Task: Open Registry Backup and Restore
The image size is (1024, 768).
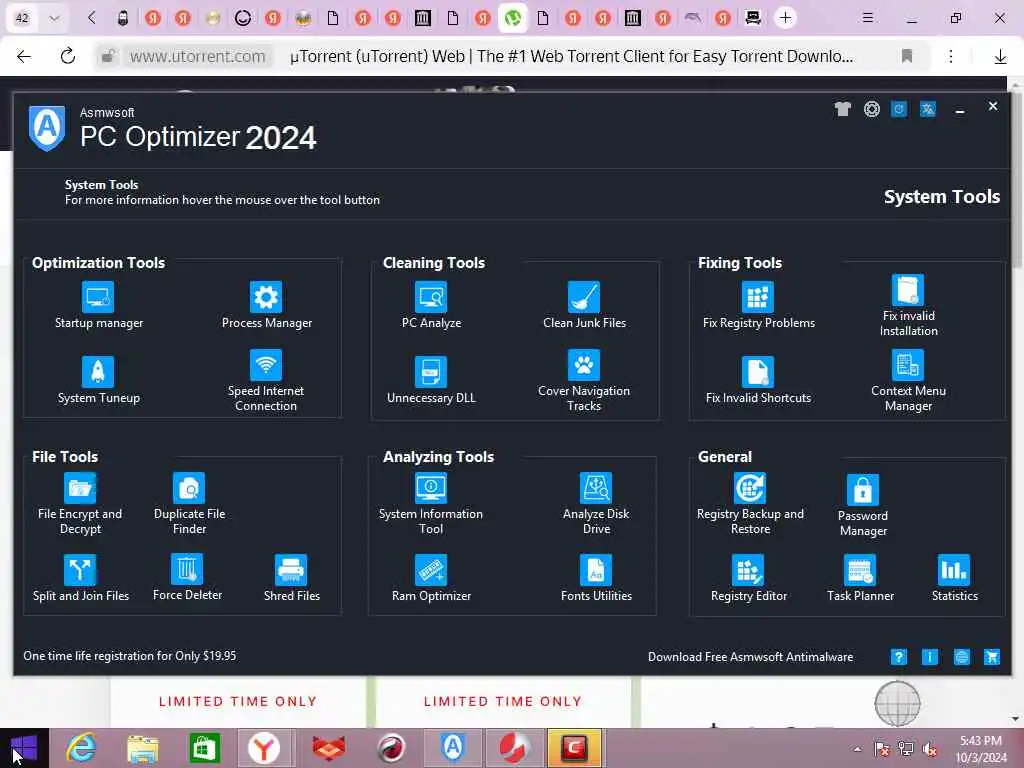Action: click(x=750, y=504)
